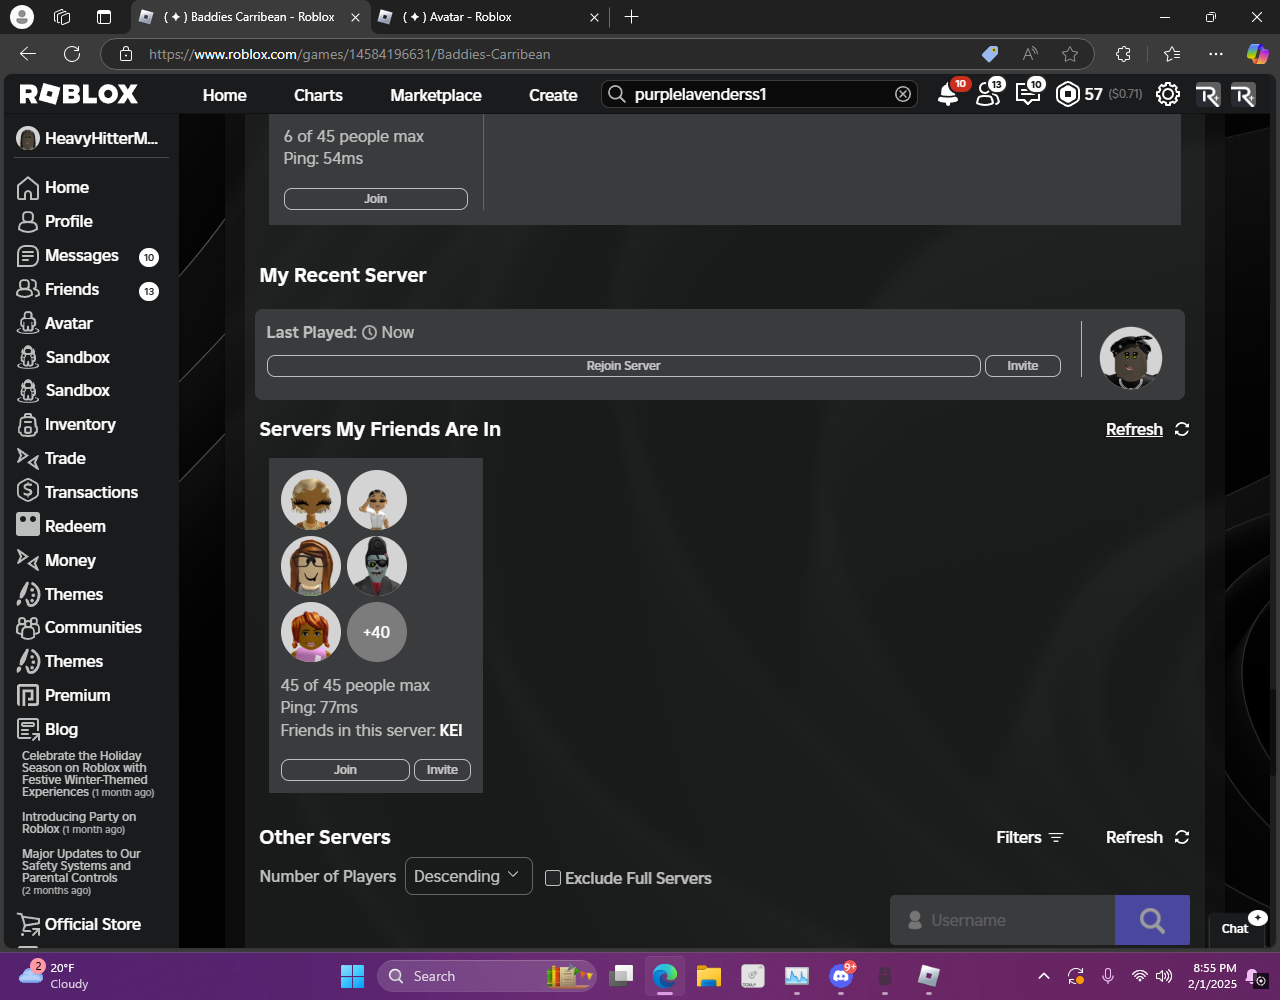Click Rejoin Server button
Image resolution: width=1280 pixels, height=1000 pixels.
(x=623, y=366)
